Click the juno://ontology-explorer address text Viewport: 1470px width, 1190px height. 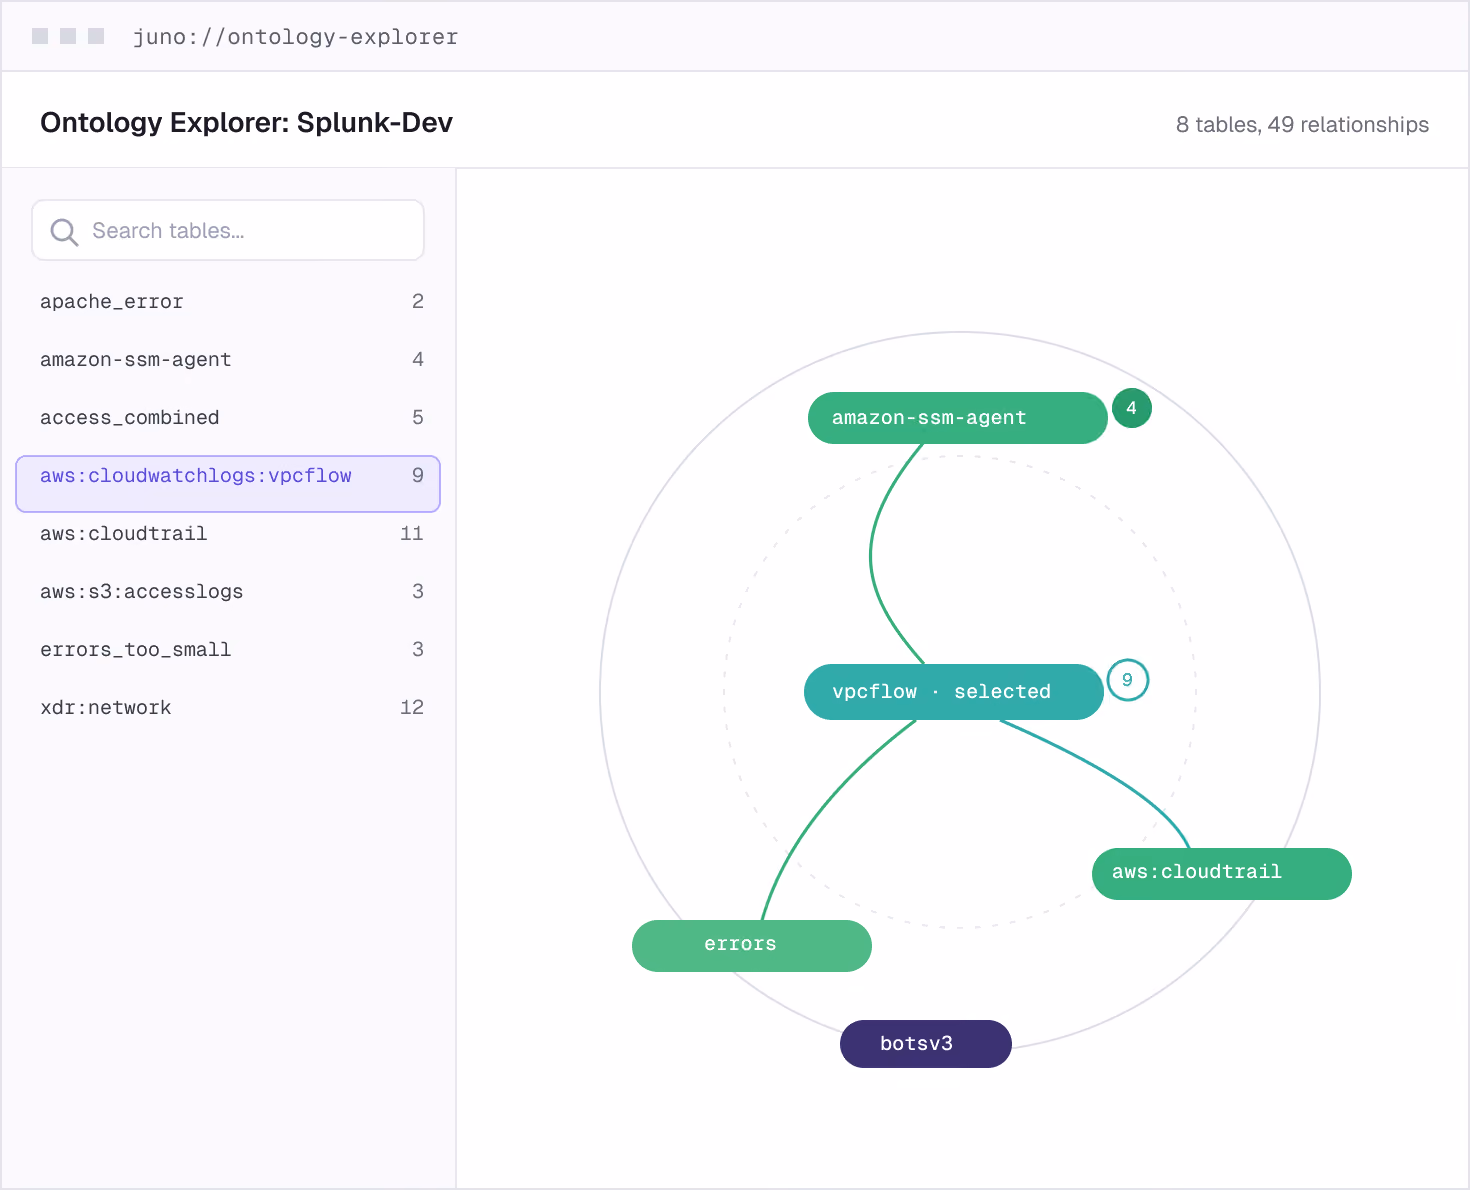(x=296, y=37)
